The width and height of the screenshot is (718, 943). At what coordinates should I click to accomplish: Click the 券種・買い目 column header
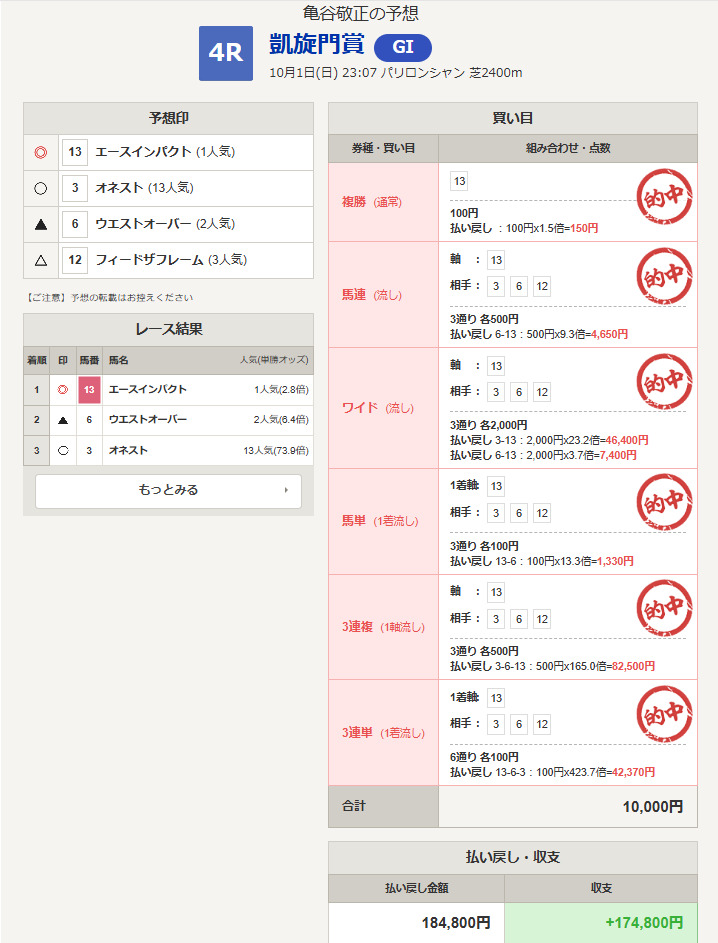[x=383, y=148]
